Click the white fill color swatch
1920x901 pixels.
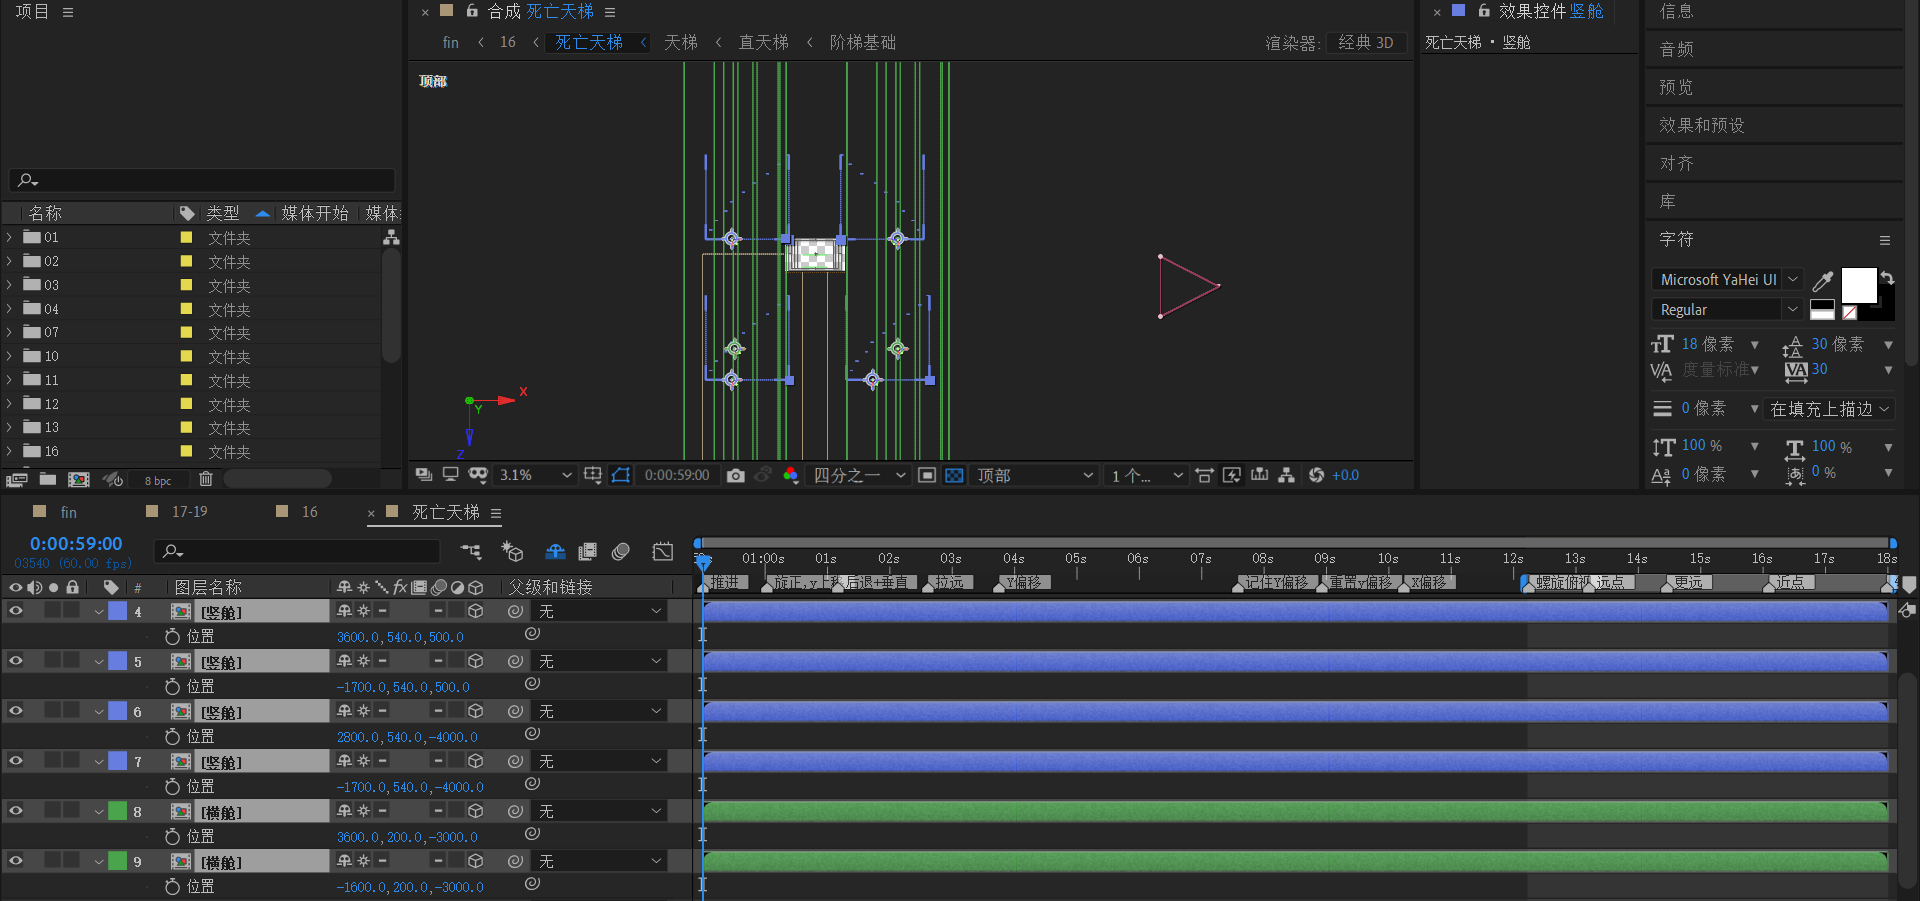point(1859,286)
